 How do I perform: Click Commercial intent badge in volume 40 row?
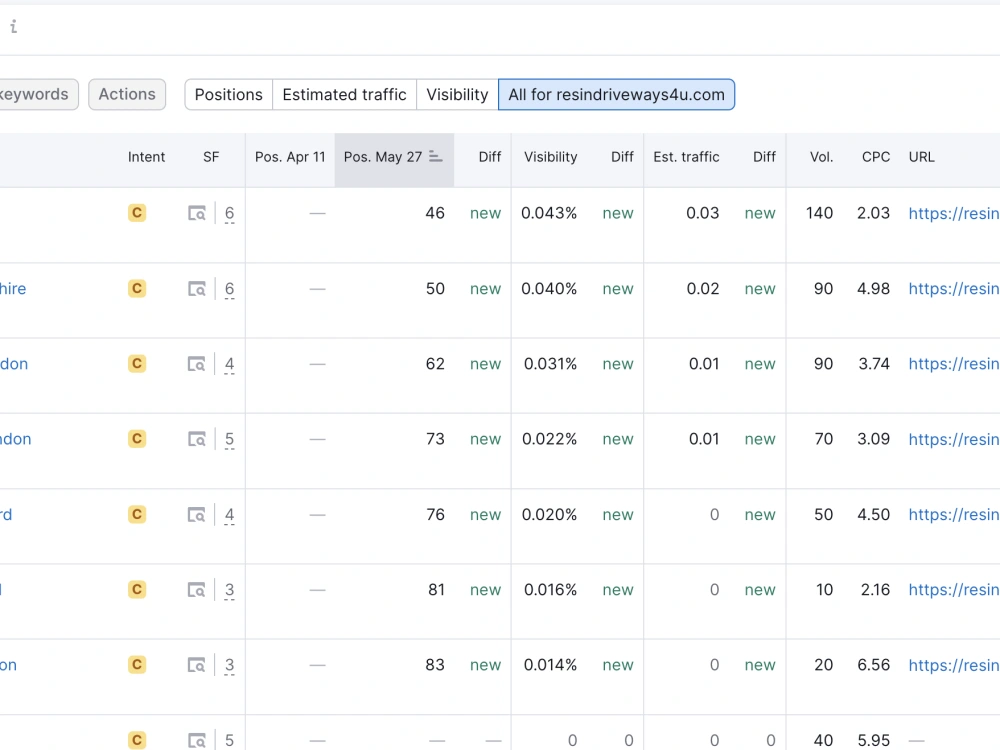click(x=137, y=740)
